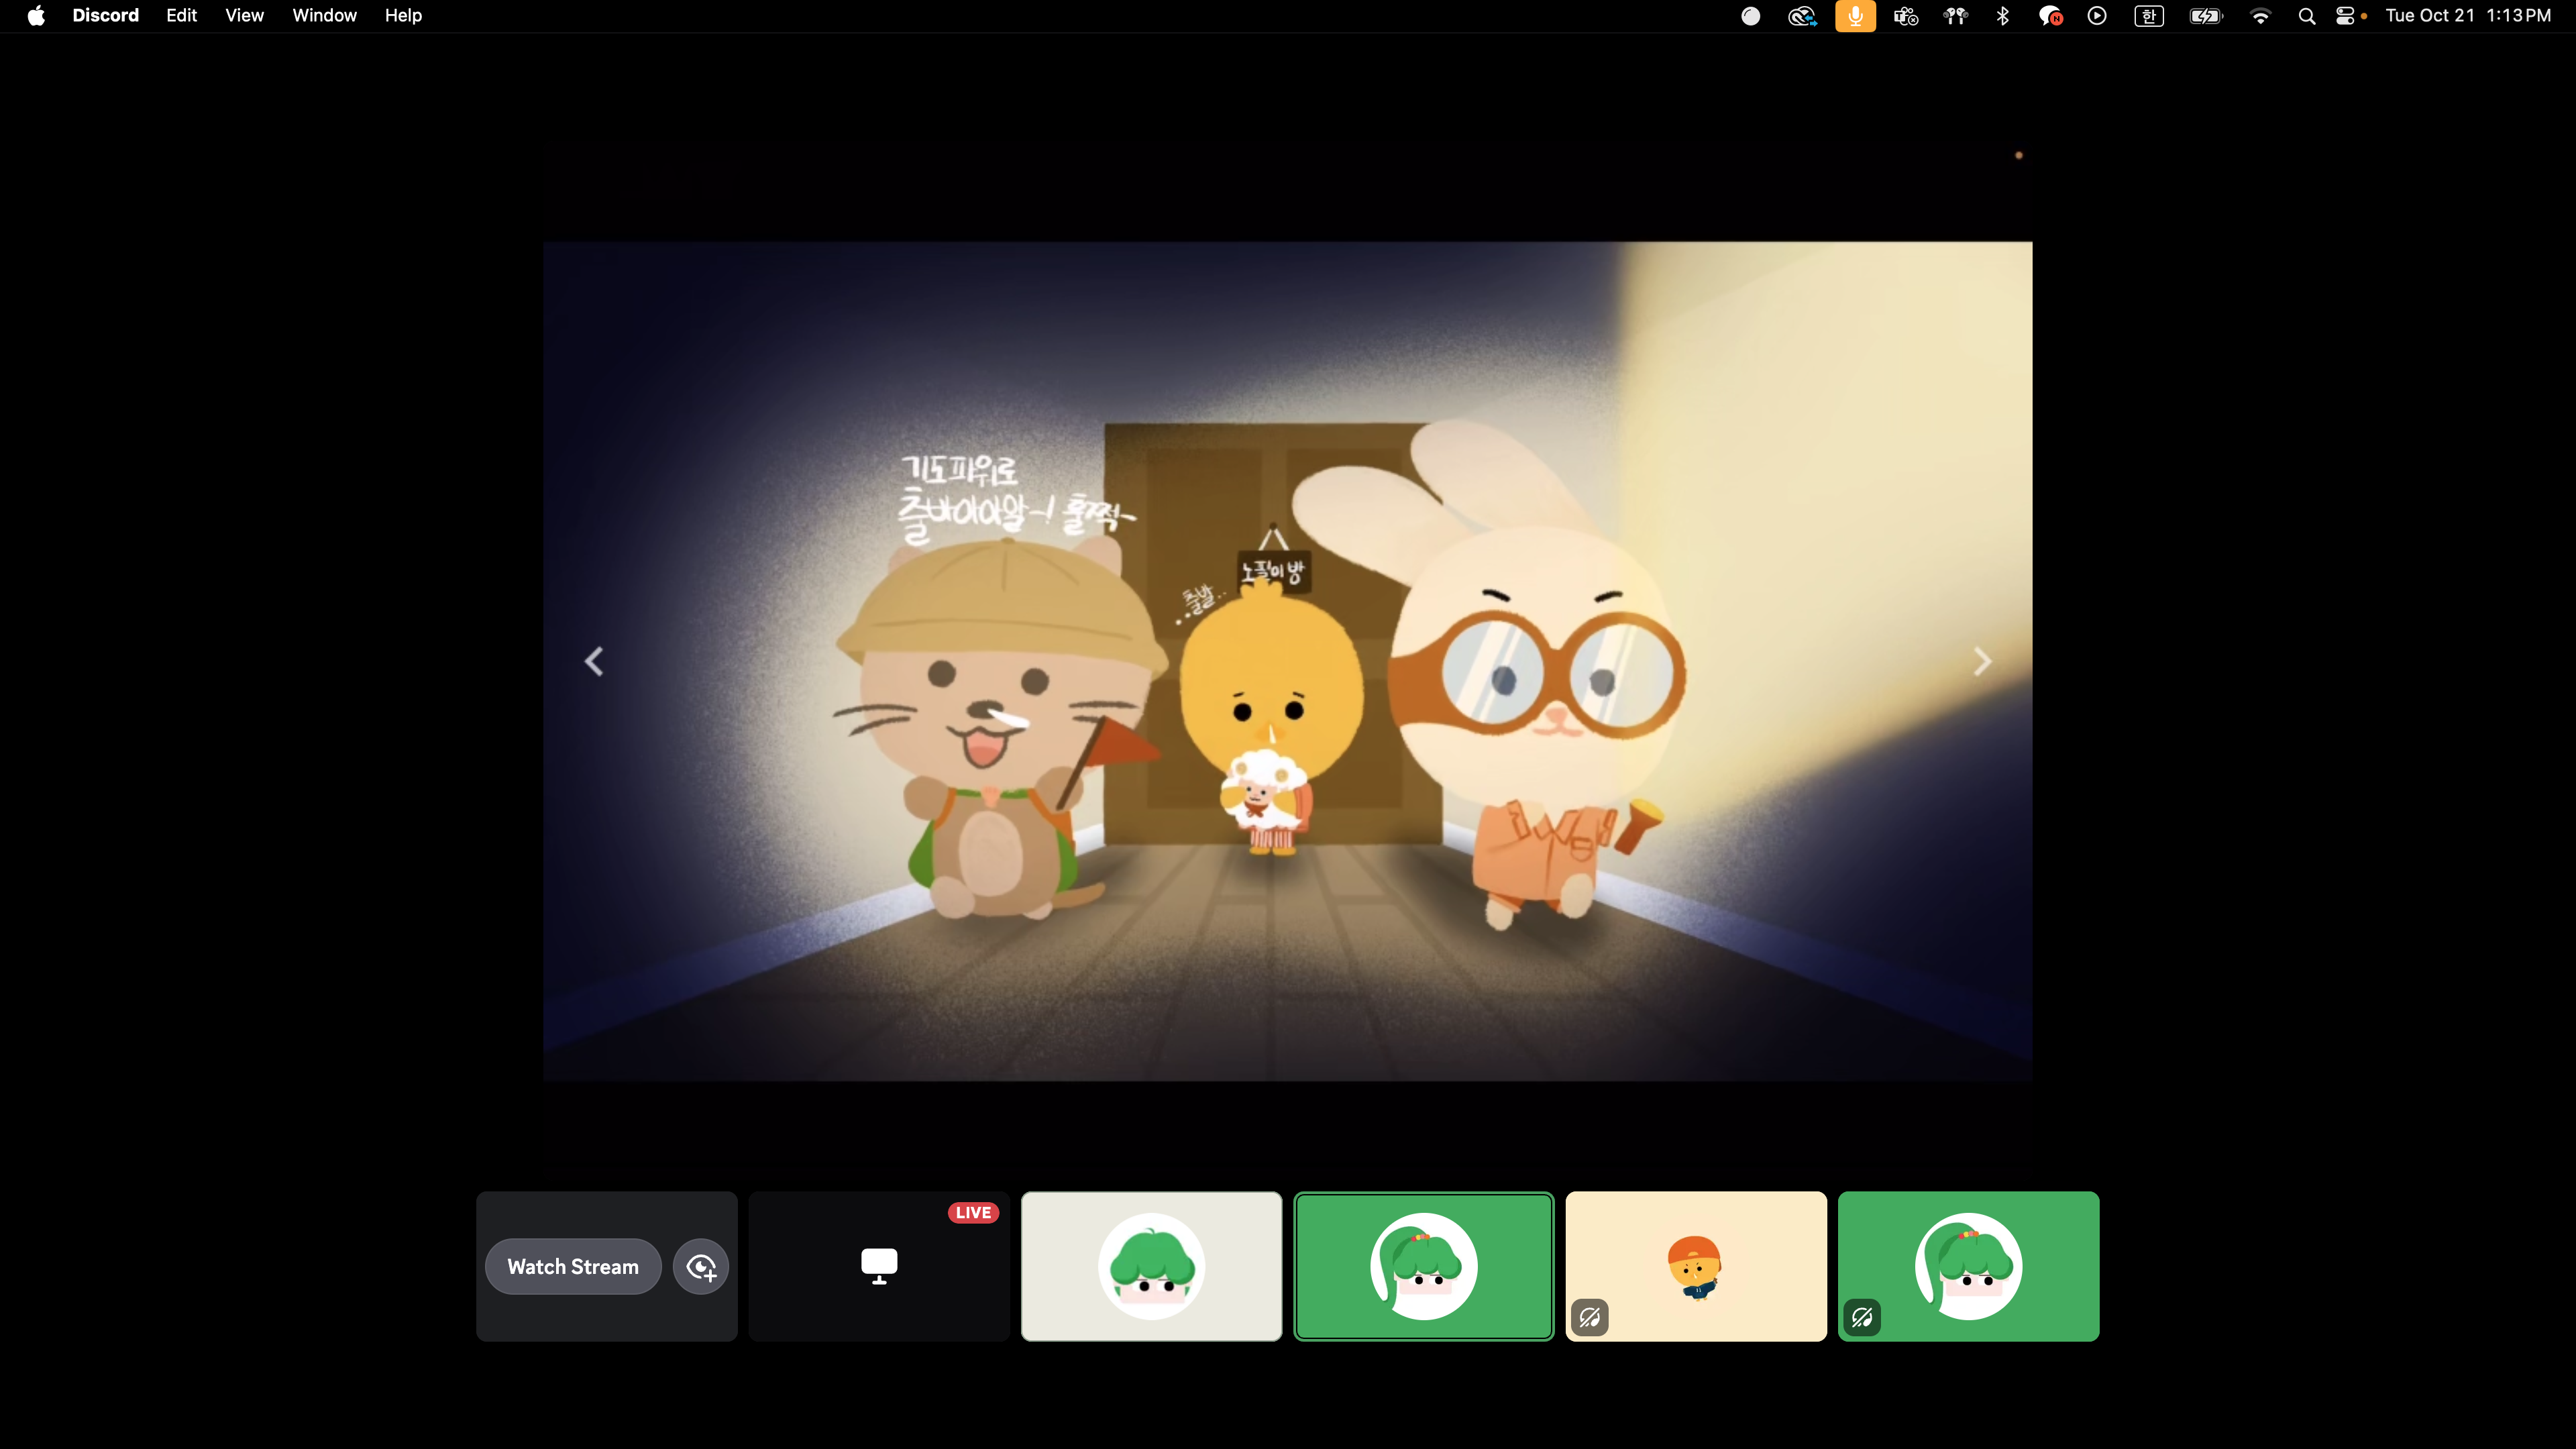Select the monitor icon on the live stream tile
2576x1449 pixels.
click(879, 1266)
